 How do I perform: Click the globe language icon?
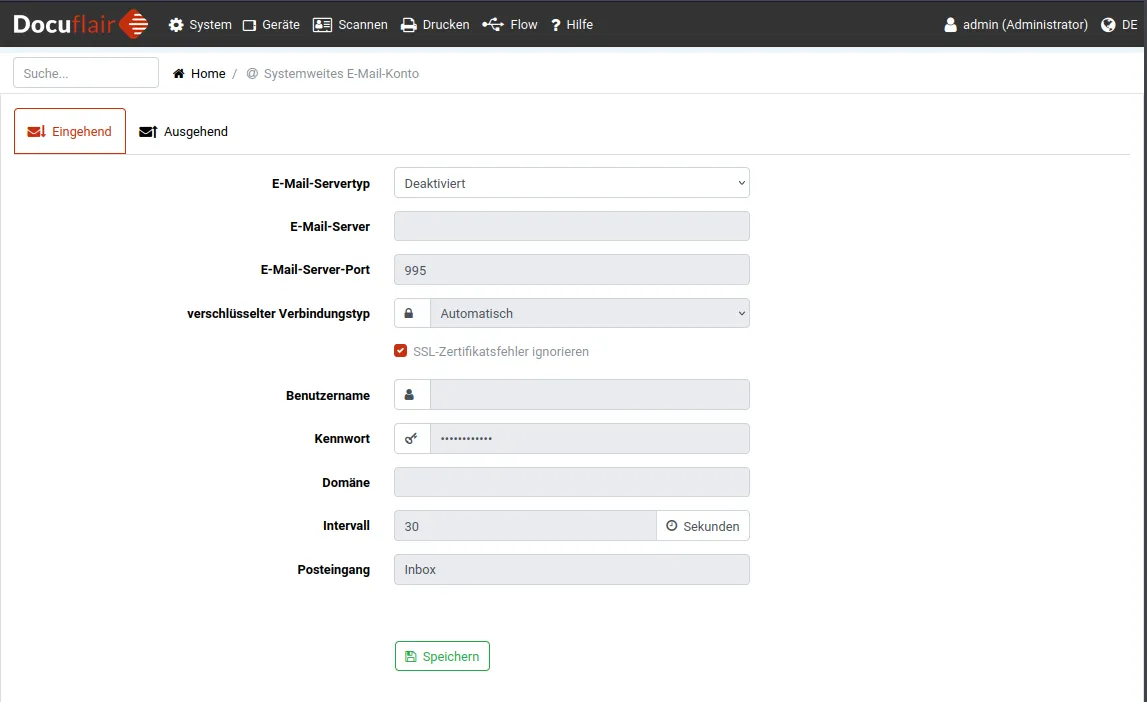1108,25
